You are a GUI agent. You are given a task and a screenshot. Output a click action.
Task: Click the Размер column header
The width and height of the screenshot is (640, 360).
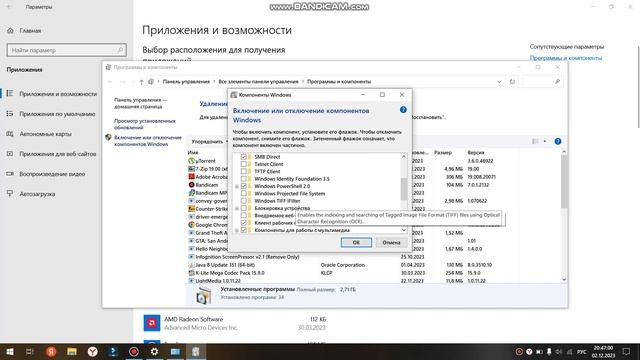click(443, 153)
